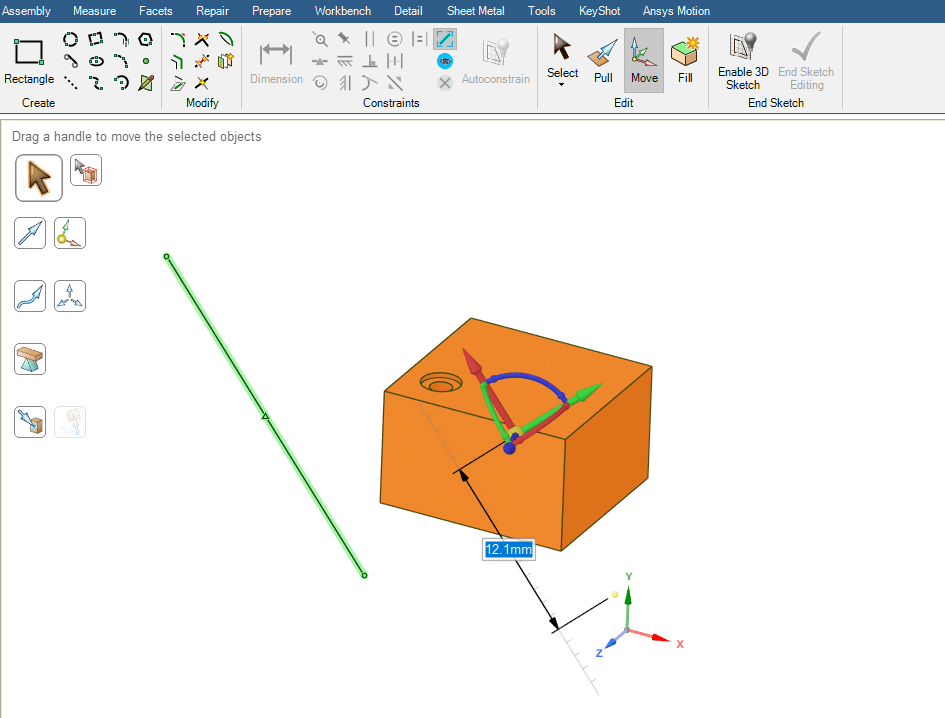The height and width of the screenshot is (718, 945).
Task: Open the Workbench ribbon tab
Action: click(342, 11)
